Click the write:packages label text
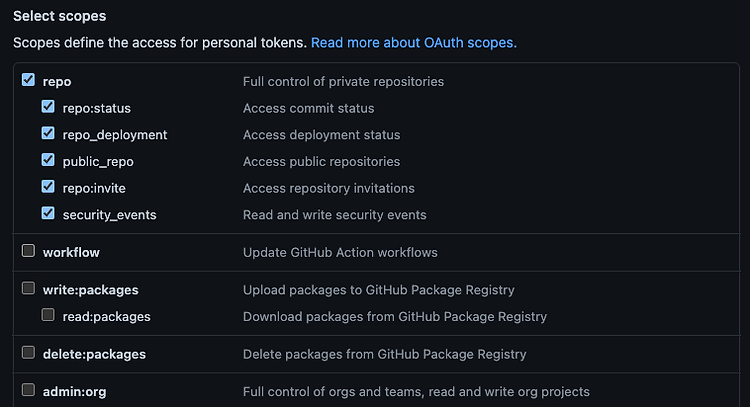This screenshot has height=407, width=750. tap(90, 290)
